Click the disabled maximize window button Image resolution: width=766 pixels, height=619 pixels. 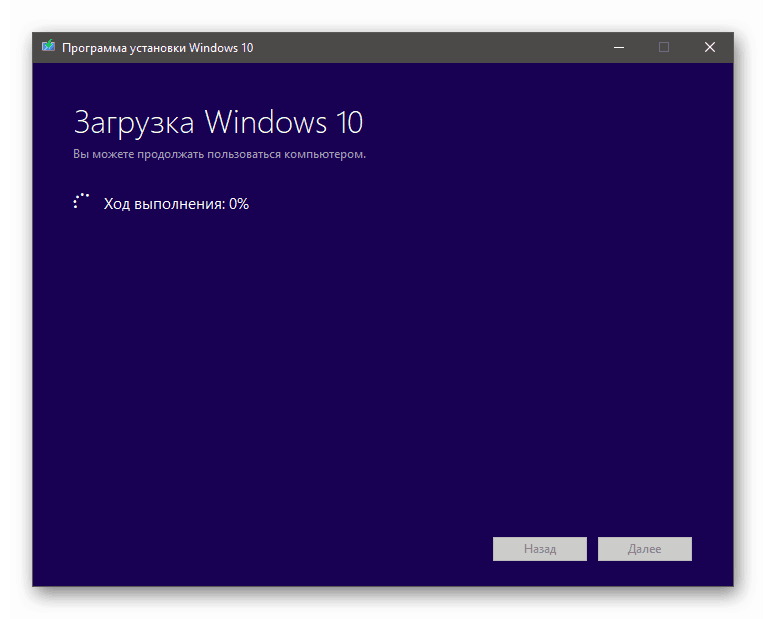point(664,47)
